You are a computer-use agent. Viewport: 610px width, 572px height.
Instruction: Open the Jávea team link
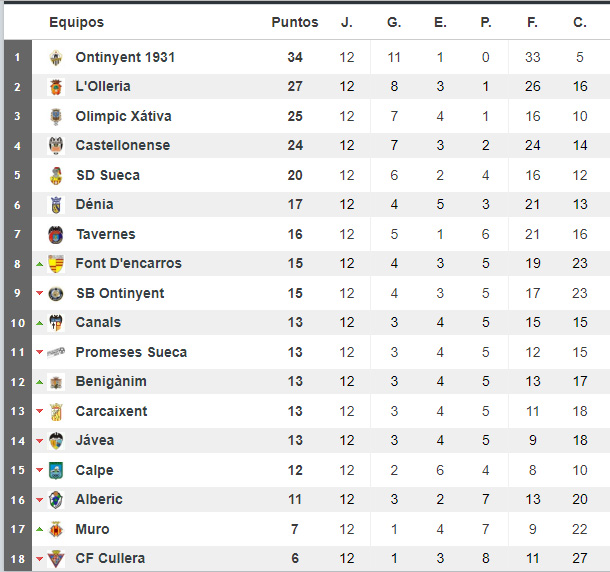[95, 440]
